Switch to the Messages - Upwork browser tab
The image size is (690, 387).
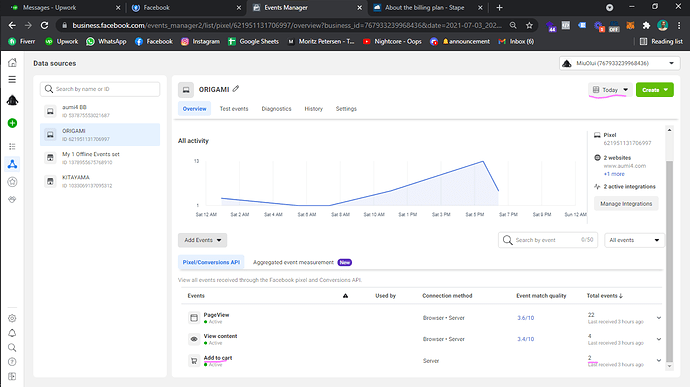65,7
